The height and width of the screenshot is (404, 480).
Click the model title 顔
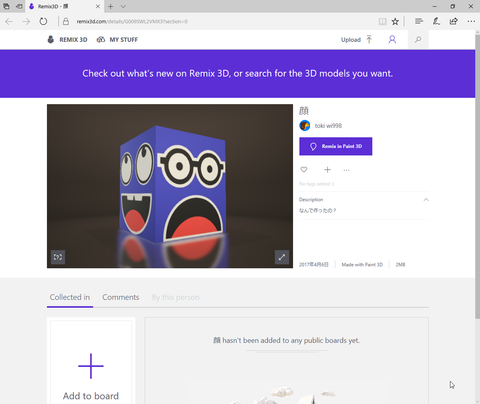(304, 111)
